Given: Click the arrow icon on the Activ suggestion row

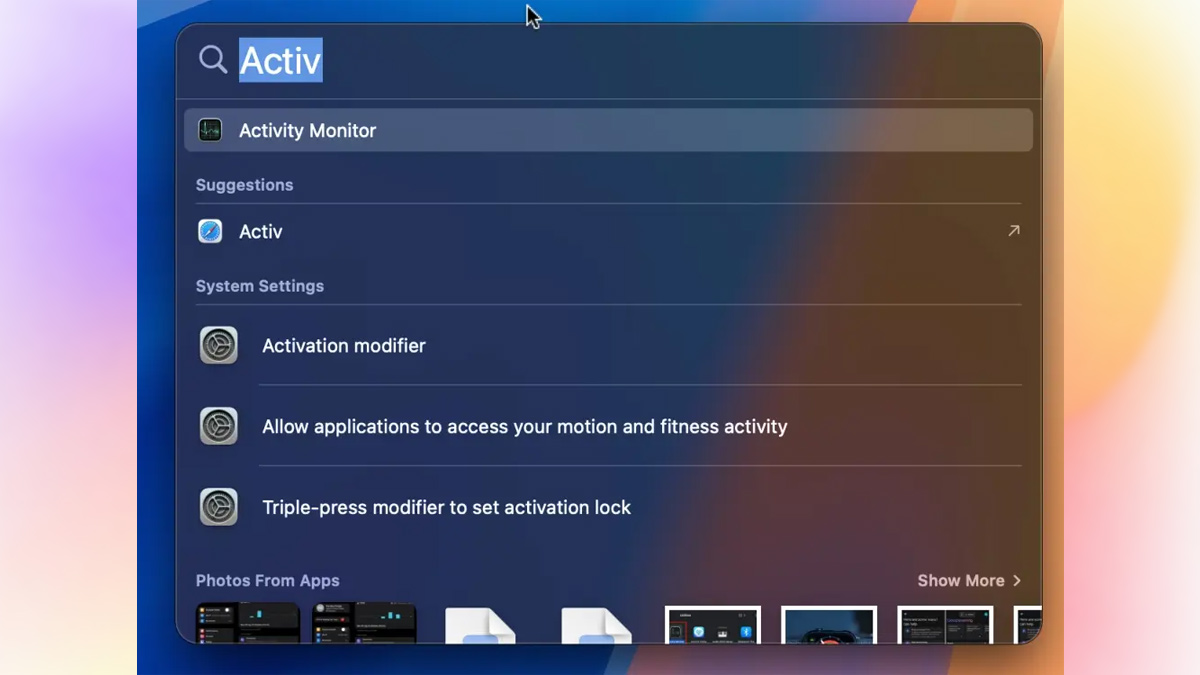Looking at the screenshot, I should [x=1013, y=231].
